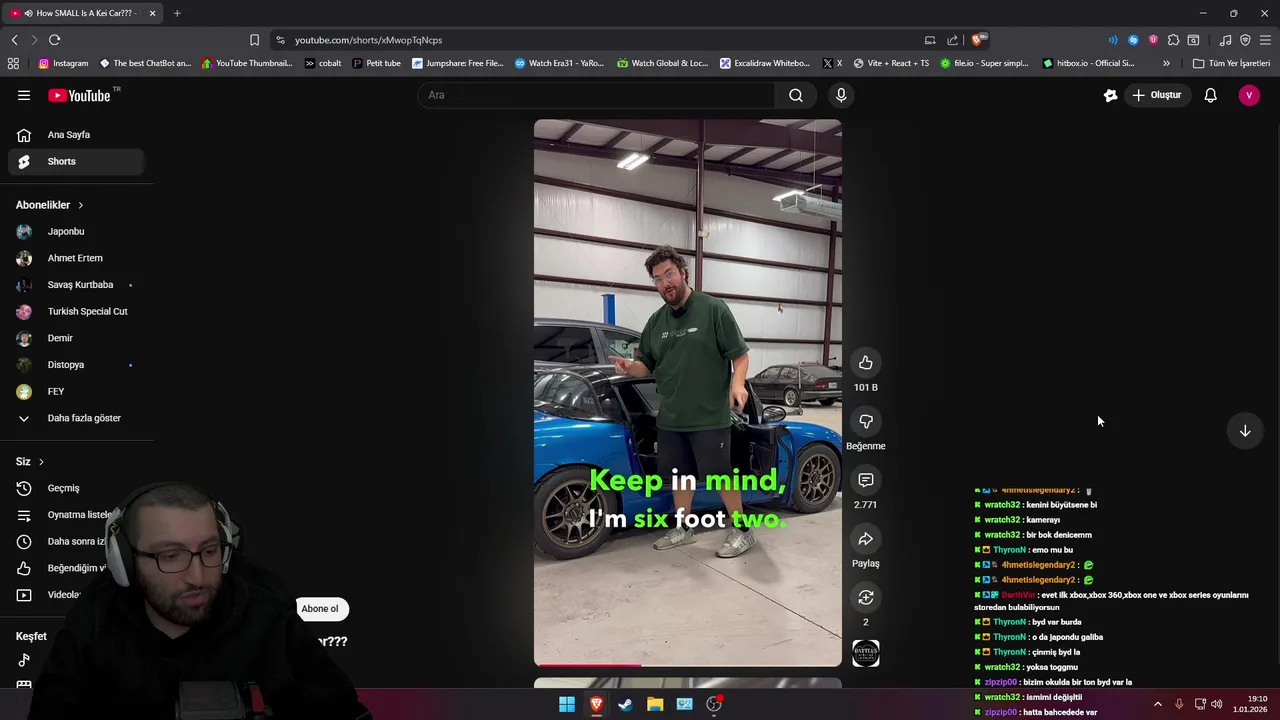Open Geçmiş history
This screenshot has width=1280, height=720.
pyautogui.click(x=76, y=488)
